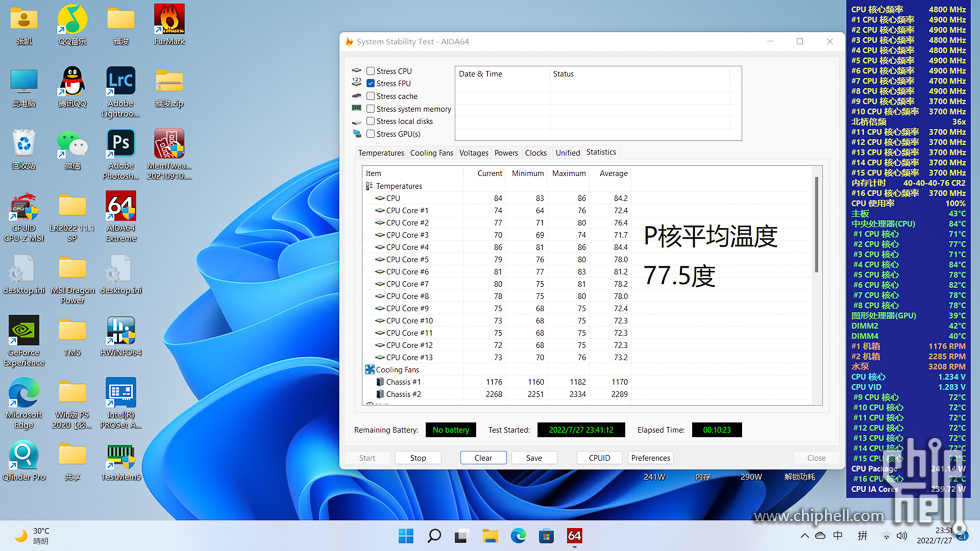Screen dimensions: 980x551
Task: Open the weather widget showing 30°C
Action: 32,536
